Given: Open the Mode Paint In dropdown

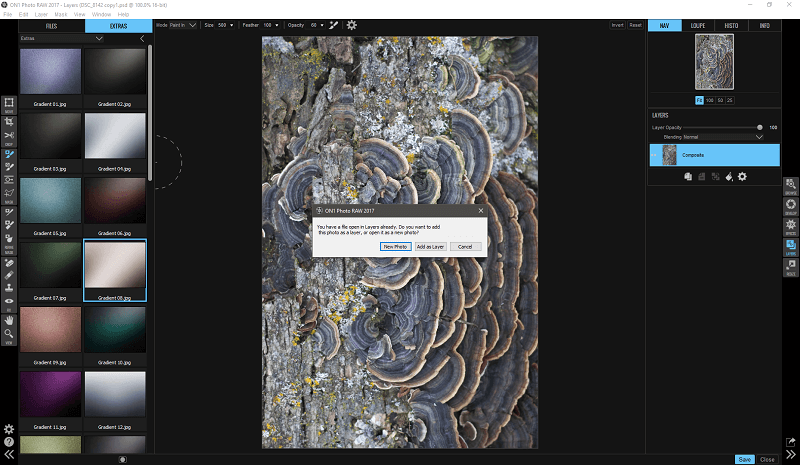Looking at the screenshot, I should (x=183, y=25).
